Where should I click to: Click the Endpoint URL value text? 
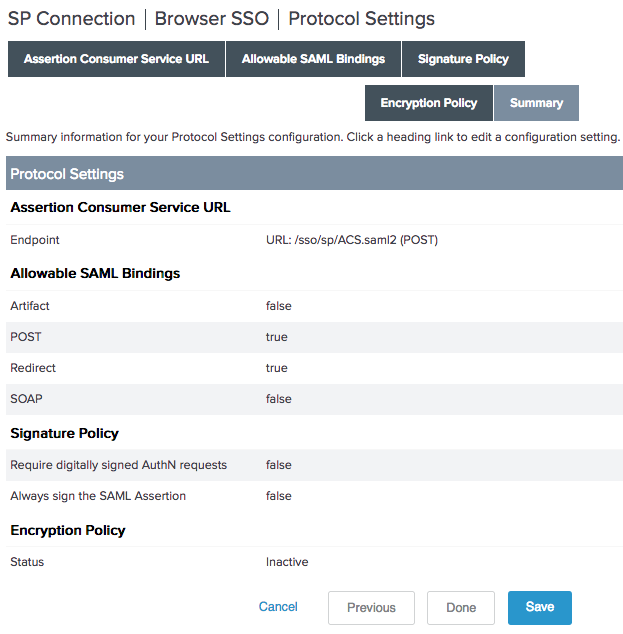[x=351, y=240]
